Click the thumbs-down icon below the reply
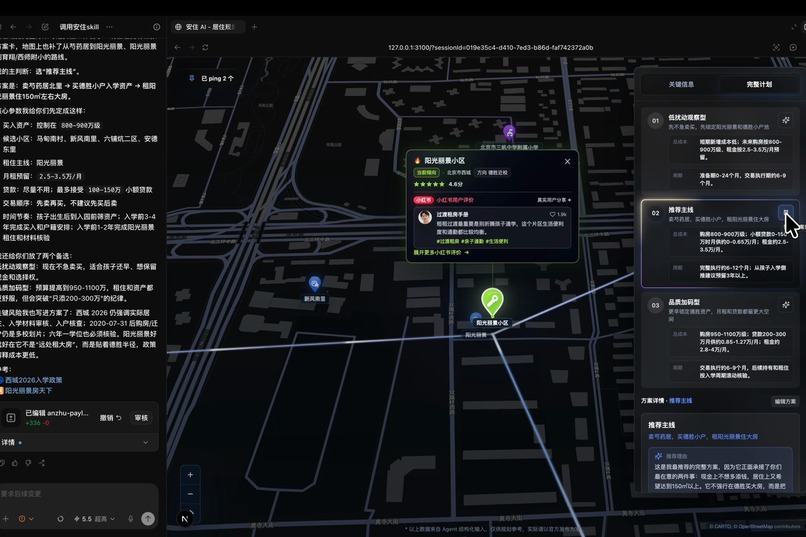 pos(28,463)
